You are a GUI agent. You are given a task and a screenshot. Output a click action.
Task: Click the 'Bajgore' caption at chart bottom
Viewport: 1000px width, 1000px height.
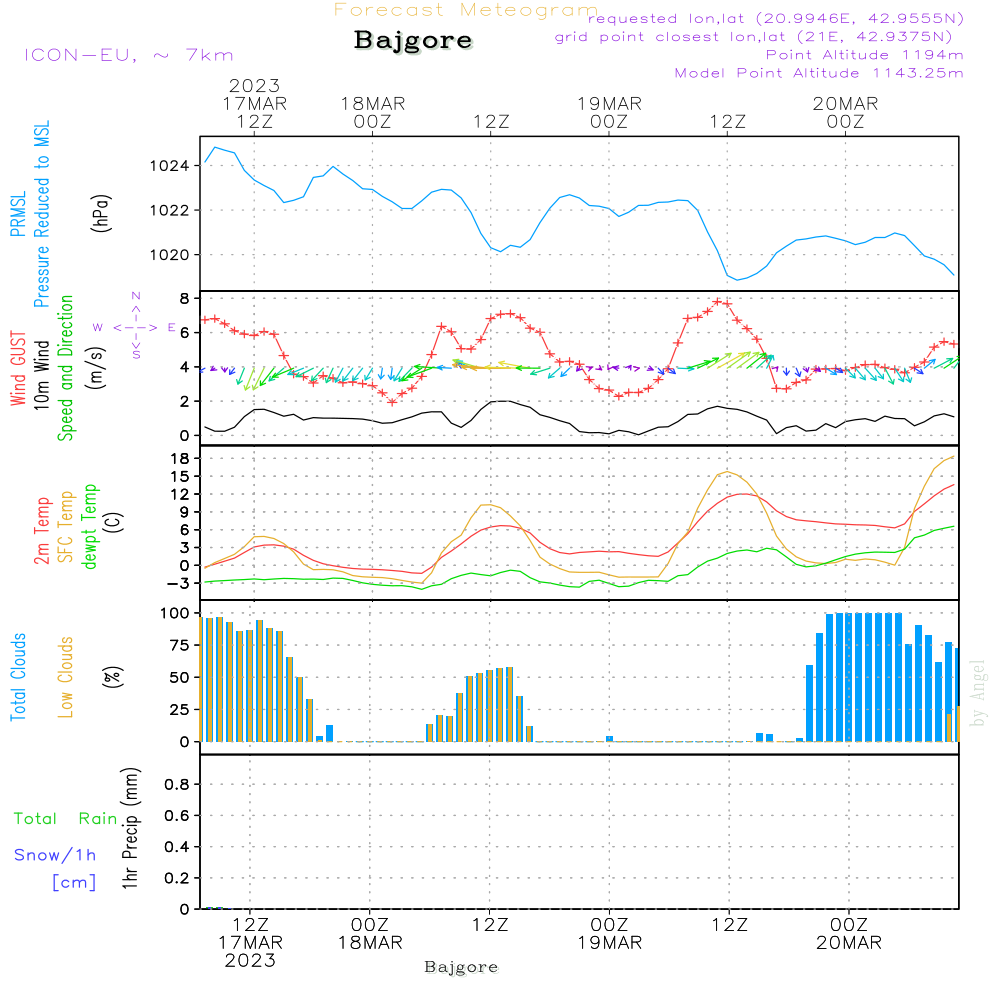[x=461, y=967]
